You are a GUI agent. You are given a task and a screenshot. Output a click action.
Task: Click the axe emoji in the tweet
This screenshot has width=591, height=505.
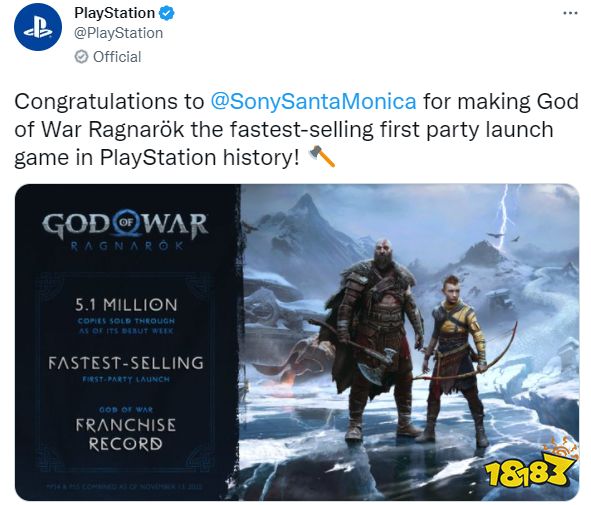coord(322,156)
